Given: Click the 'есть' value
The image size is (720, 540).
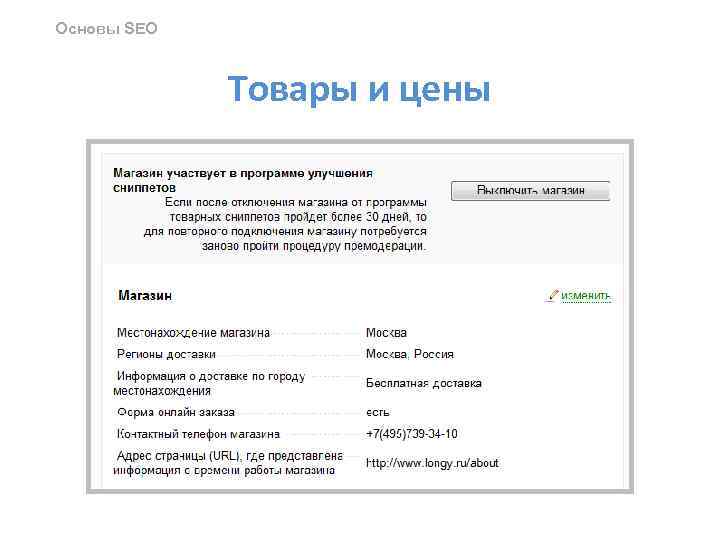Looking at the screenshot, I should (x=377, y=413).
